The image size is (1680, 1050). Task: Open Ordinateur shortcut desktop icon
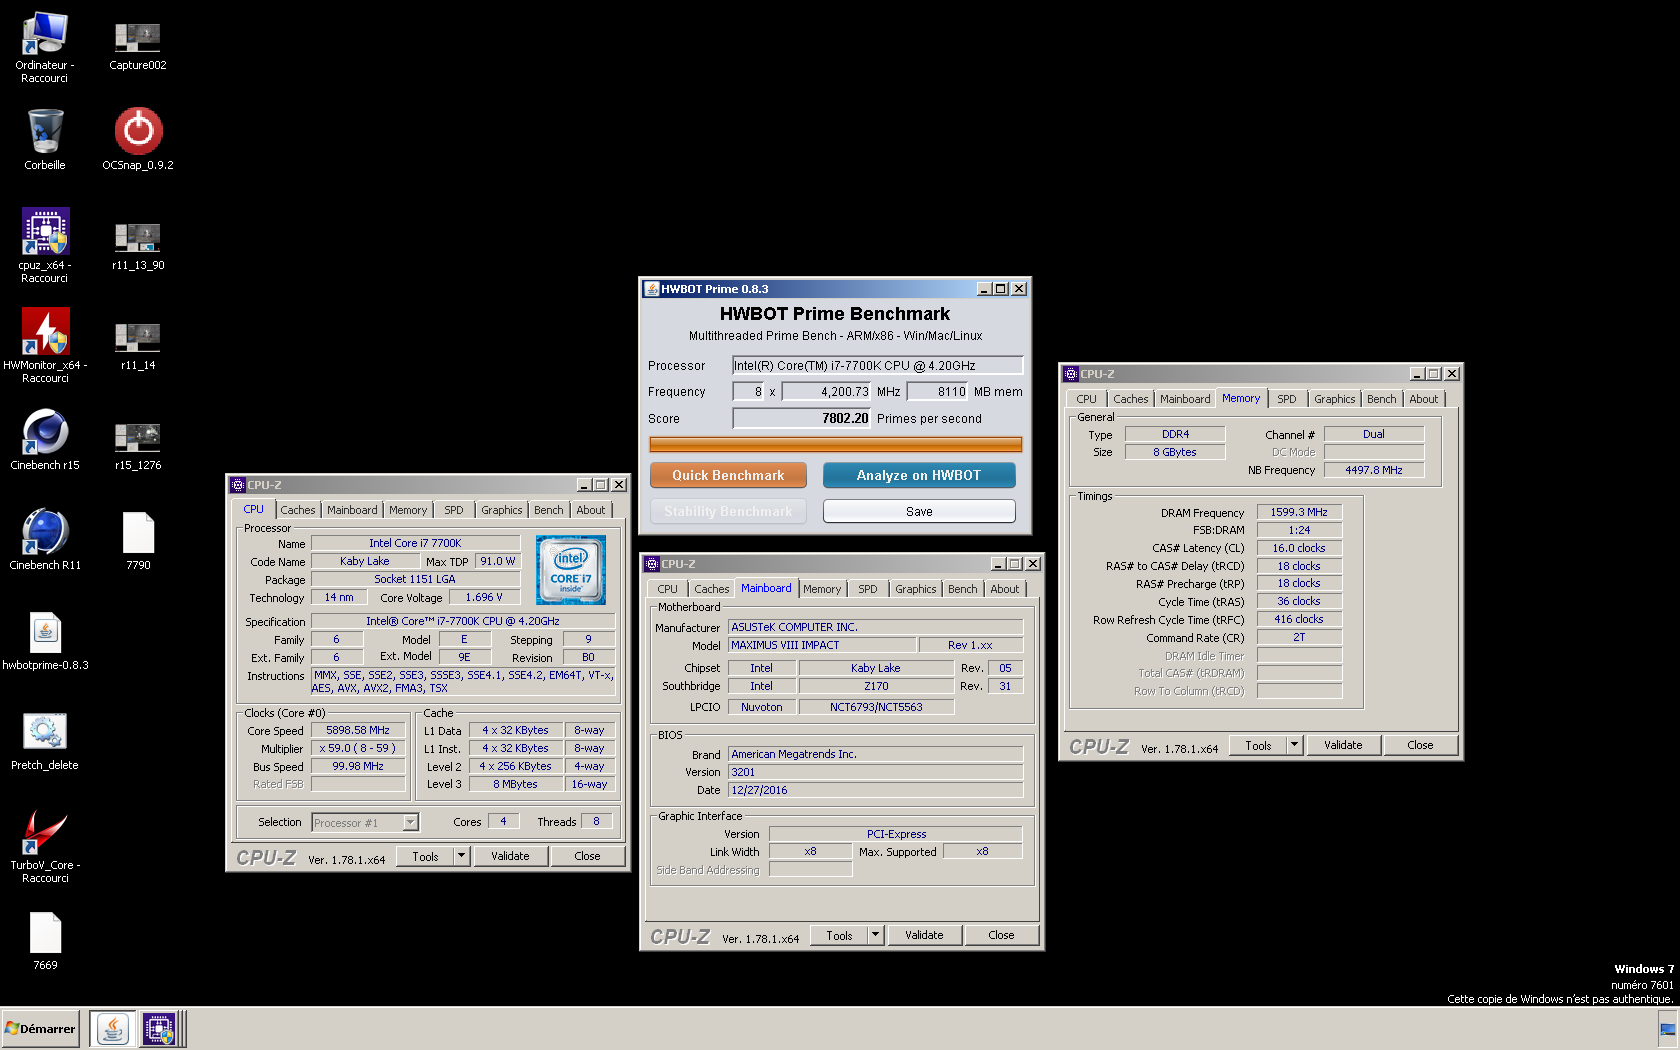(x=45, y=48)
